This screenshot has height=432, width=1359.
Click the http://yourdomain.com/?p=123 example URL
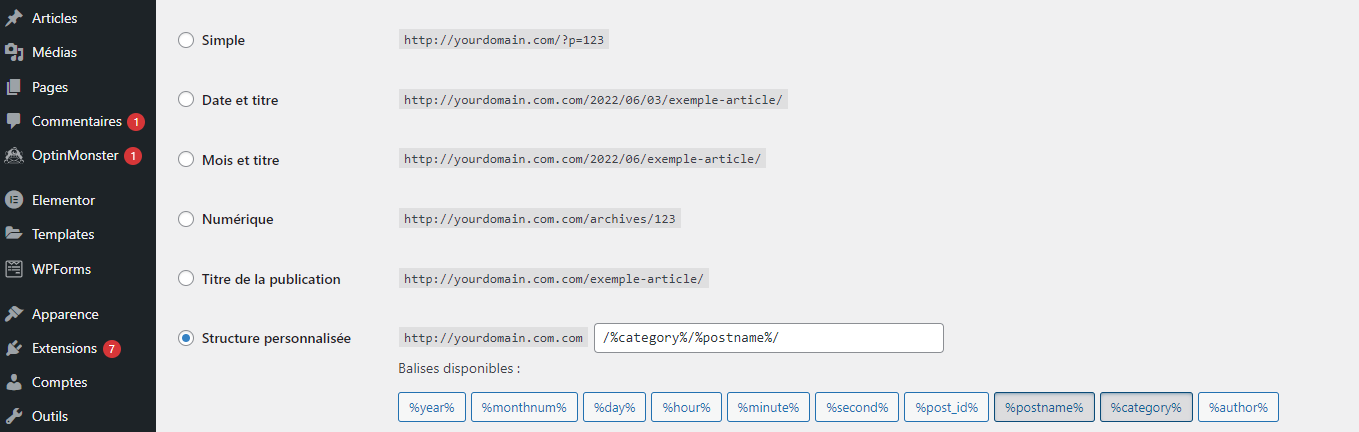click(x=505, y=41)
